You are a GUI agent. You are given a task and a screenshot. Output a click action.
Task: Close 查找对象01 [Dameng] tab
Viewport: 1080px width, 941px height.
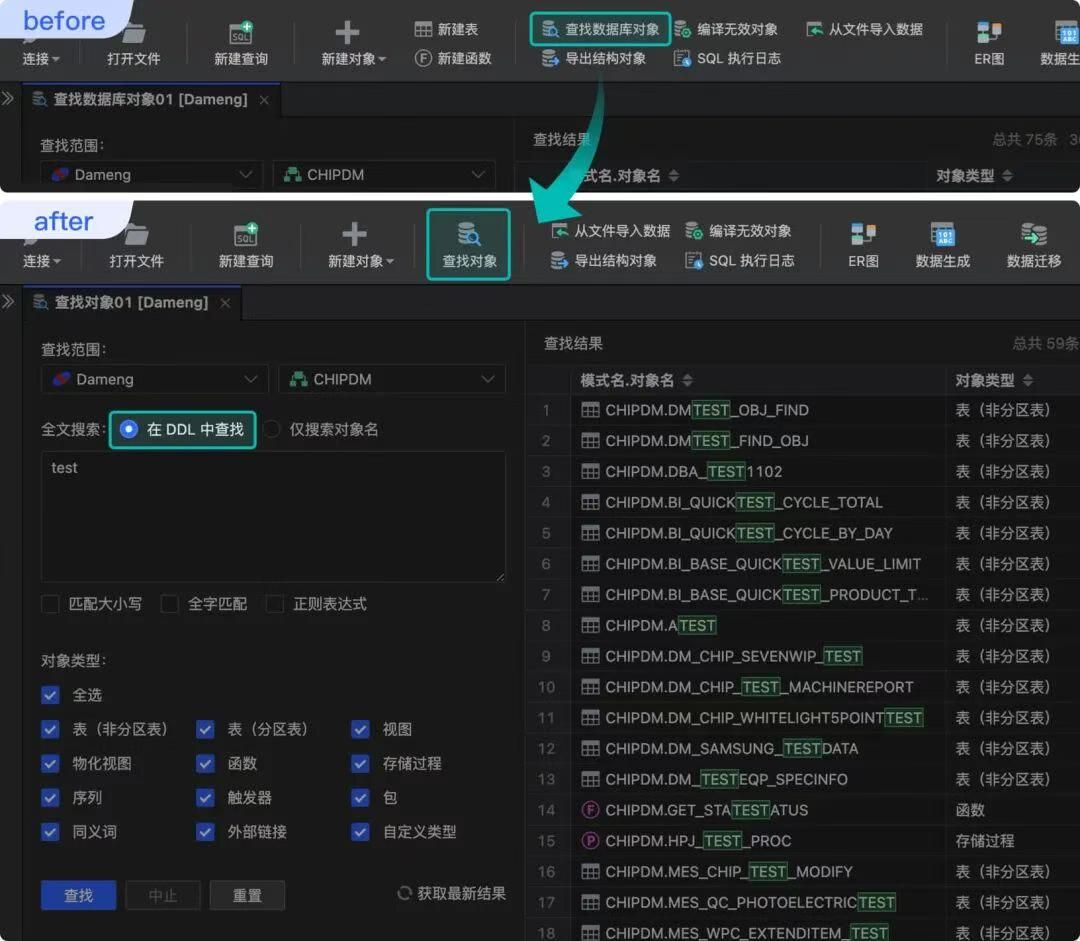coord(225,303)
